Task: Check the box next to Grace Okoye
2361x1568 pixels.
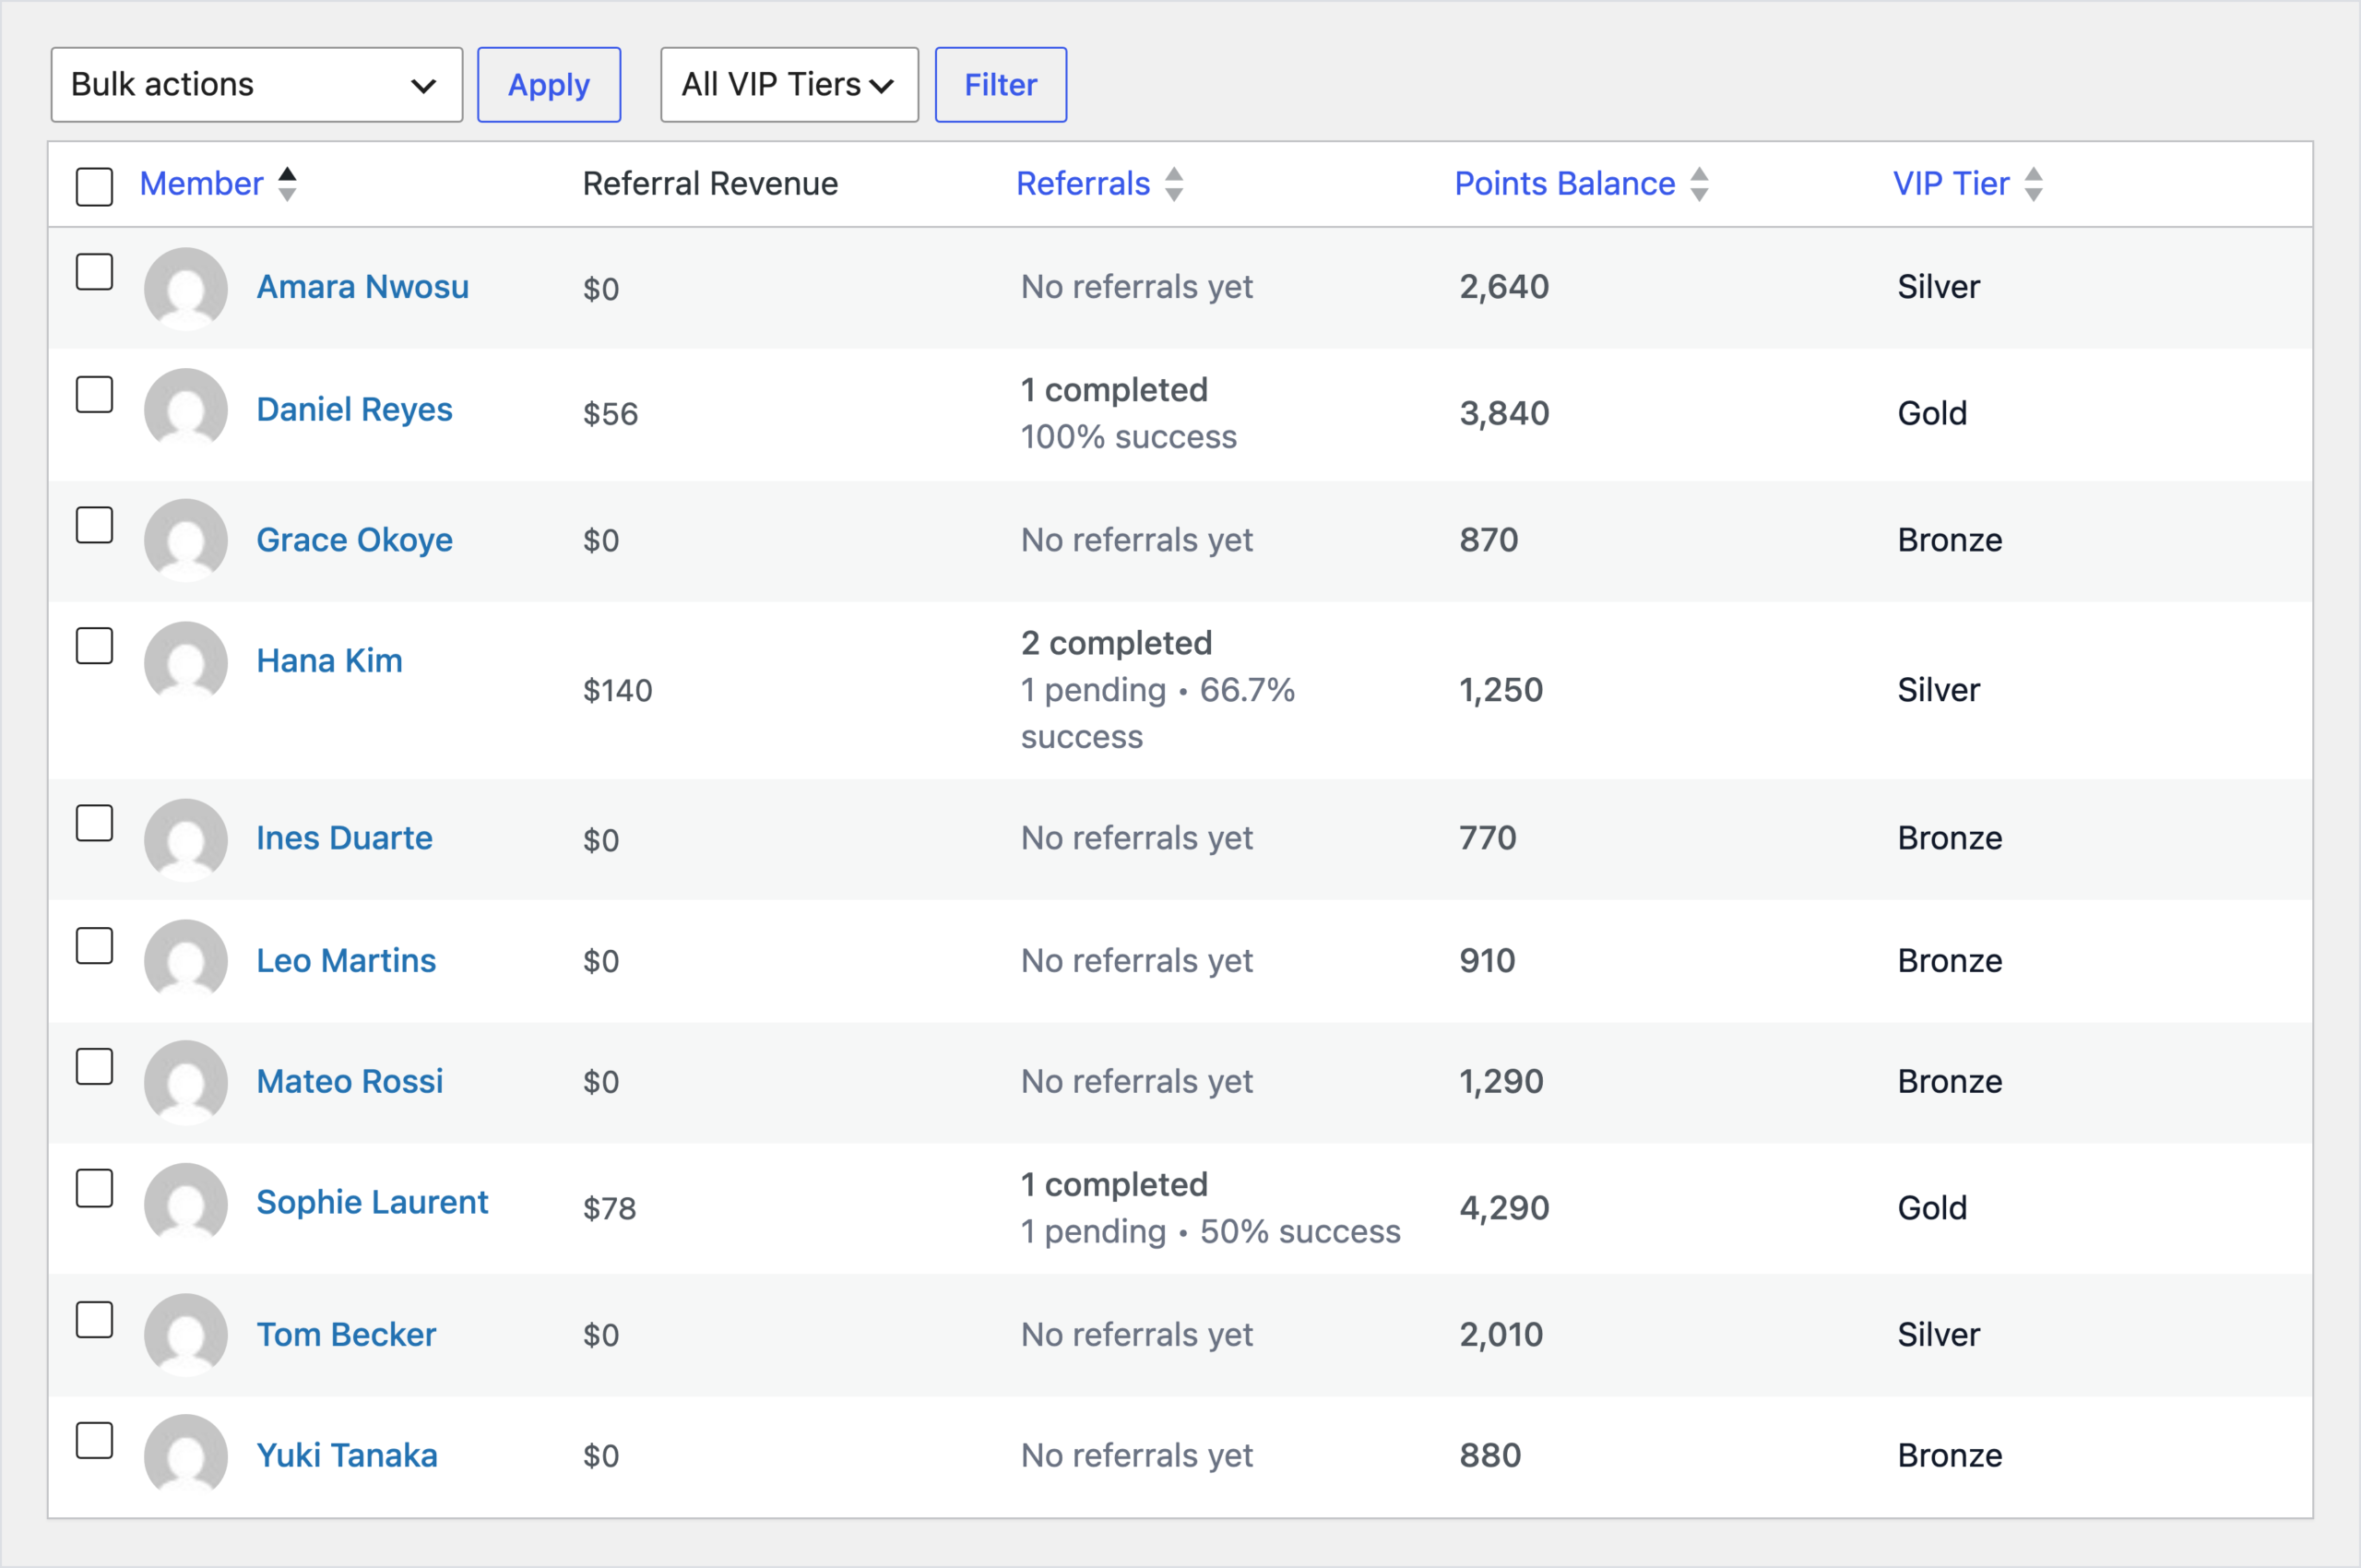Action: [94, 525]
